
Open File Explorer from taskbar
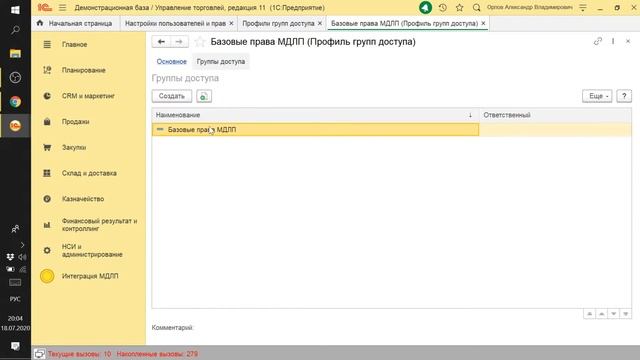[15, 53]
